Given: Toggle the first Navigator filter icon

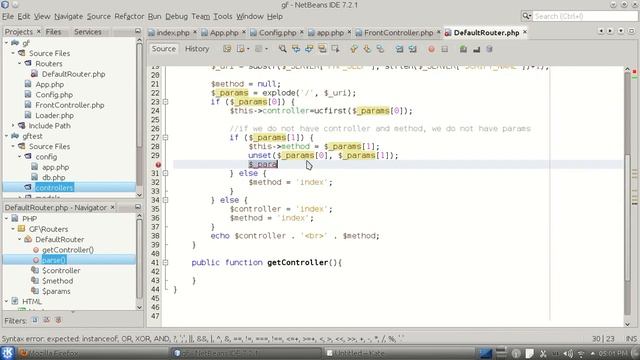Looking at the screenshot, I should coord(35,320).
